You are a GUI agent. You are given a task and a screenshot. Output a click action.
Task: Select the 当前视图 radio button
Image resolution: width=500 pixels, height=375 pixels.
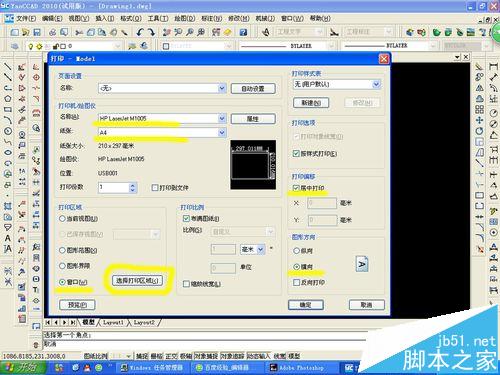tap(62, 219)
